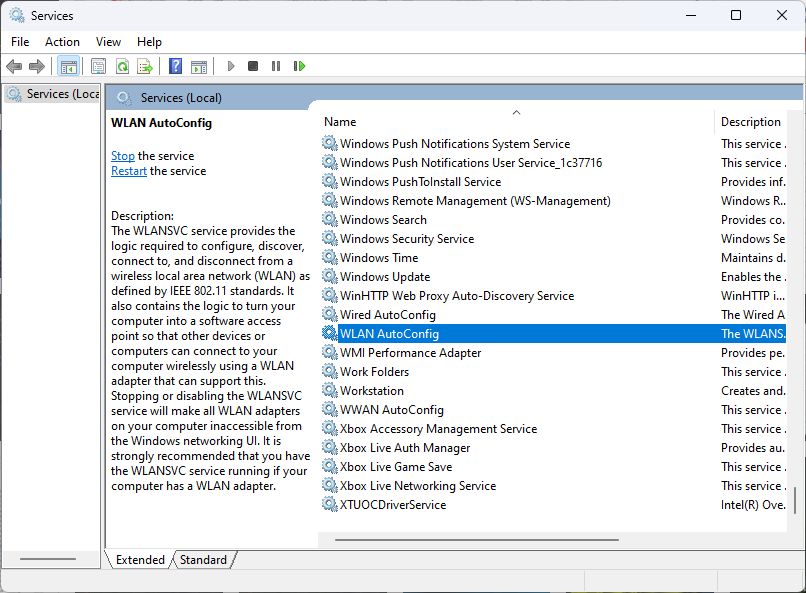This screenshot has height=593, width=806.
Task: Select Xbox Live Networking Service
Action: click(x=418, y=486)
